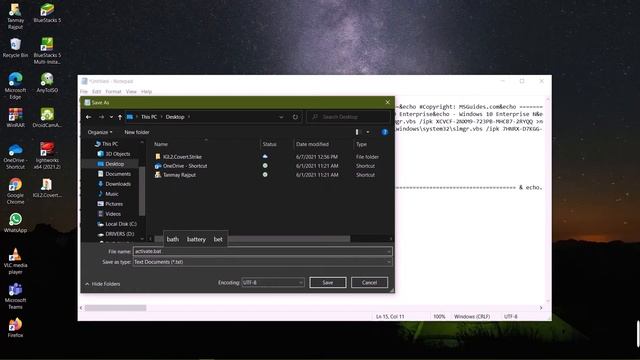
Task: Select 3D Objects in navigation tree
Action: pyautogui.click(x=118, y=154)
